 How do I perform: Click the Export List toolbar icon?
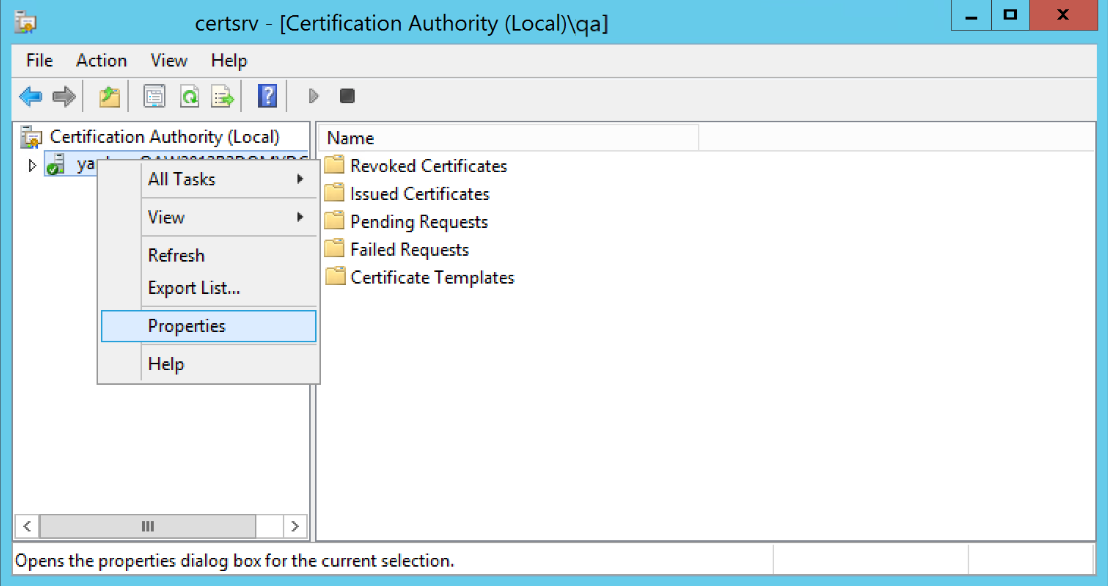pyautogui.click(x=221, y=96)
